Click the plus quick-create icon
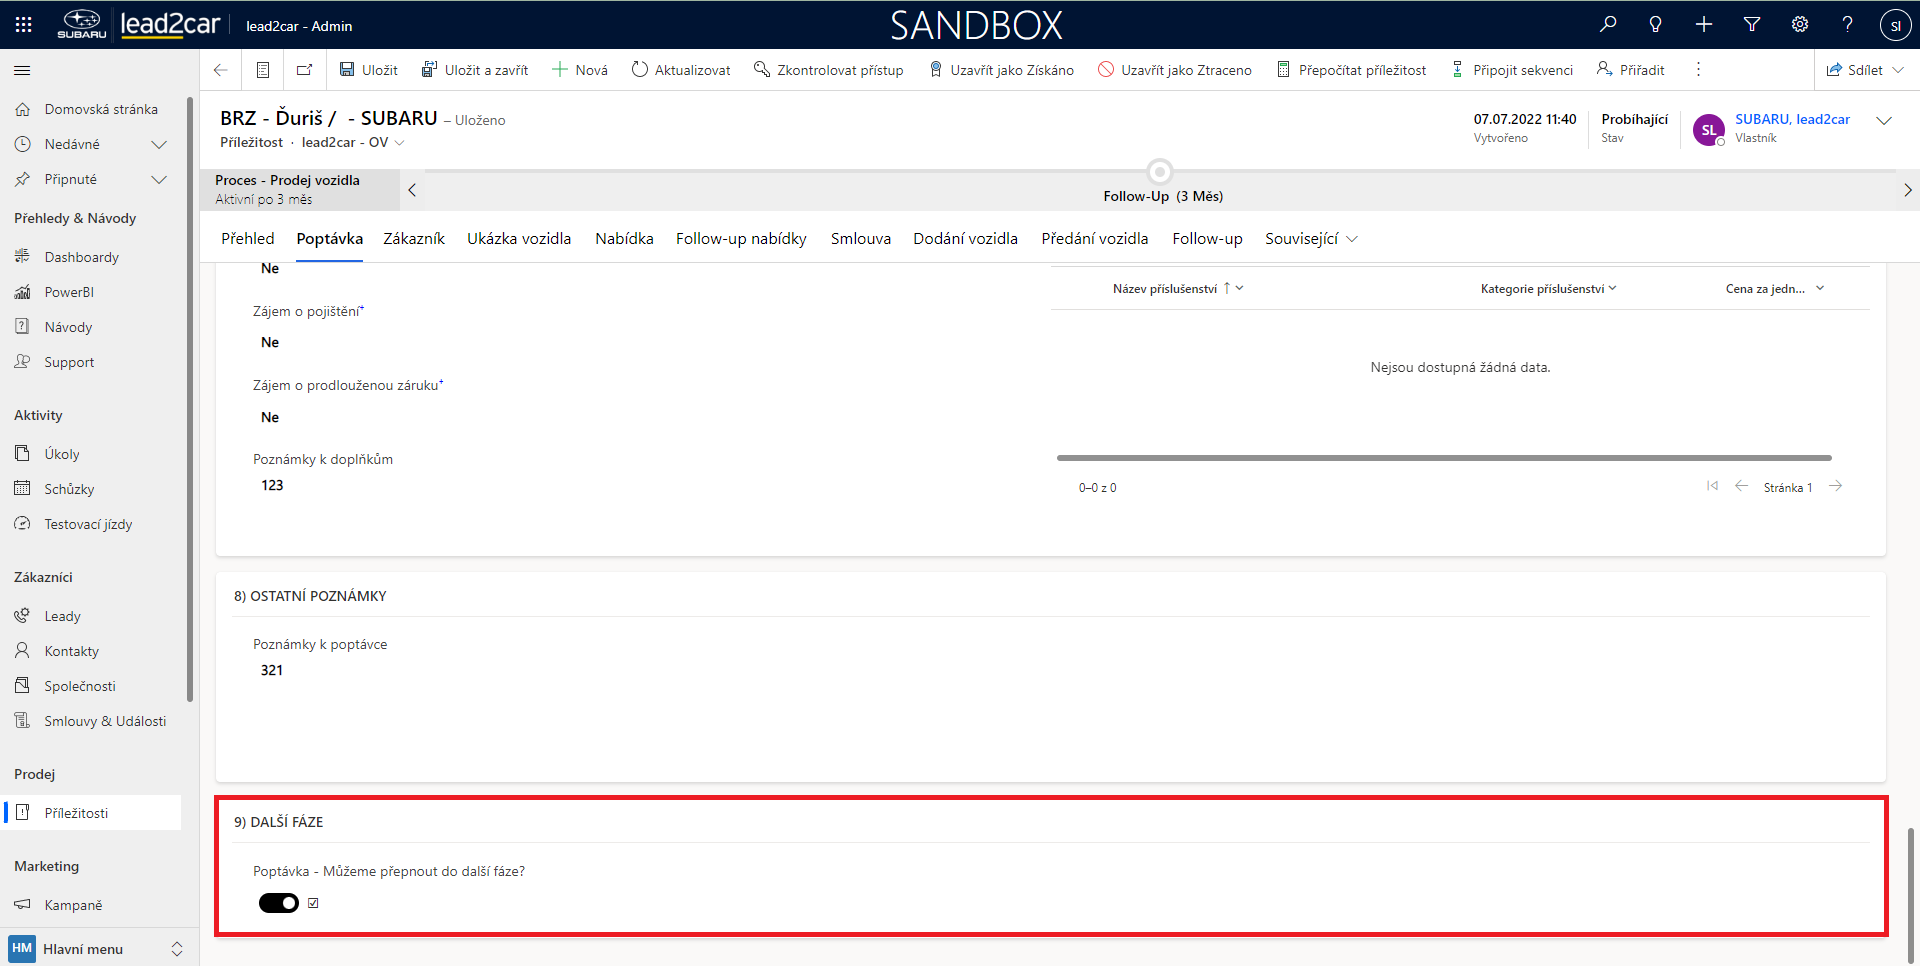The height and width of the screenshot is (966, 1920). [1704, 24]
